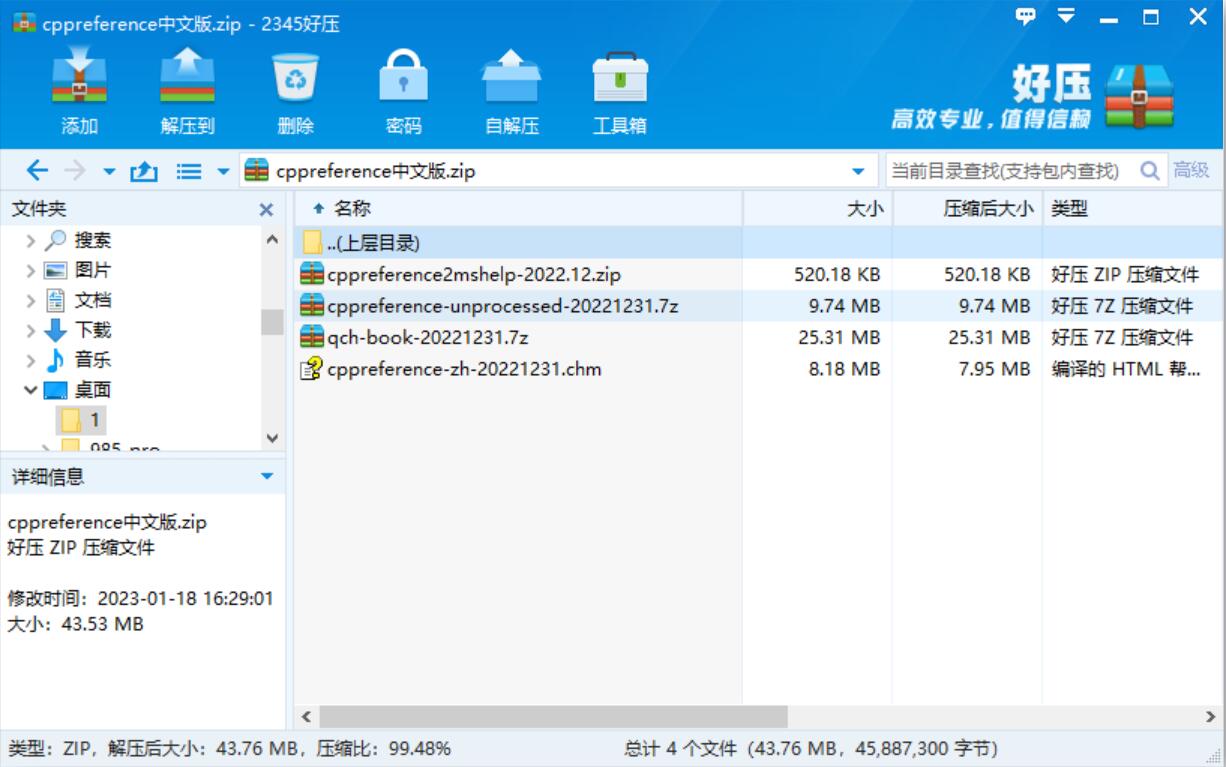Click the cppreference-unprocessed archive icon
Viewport: 1226px width, 767px height.
click(x=311, y=306)
